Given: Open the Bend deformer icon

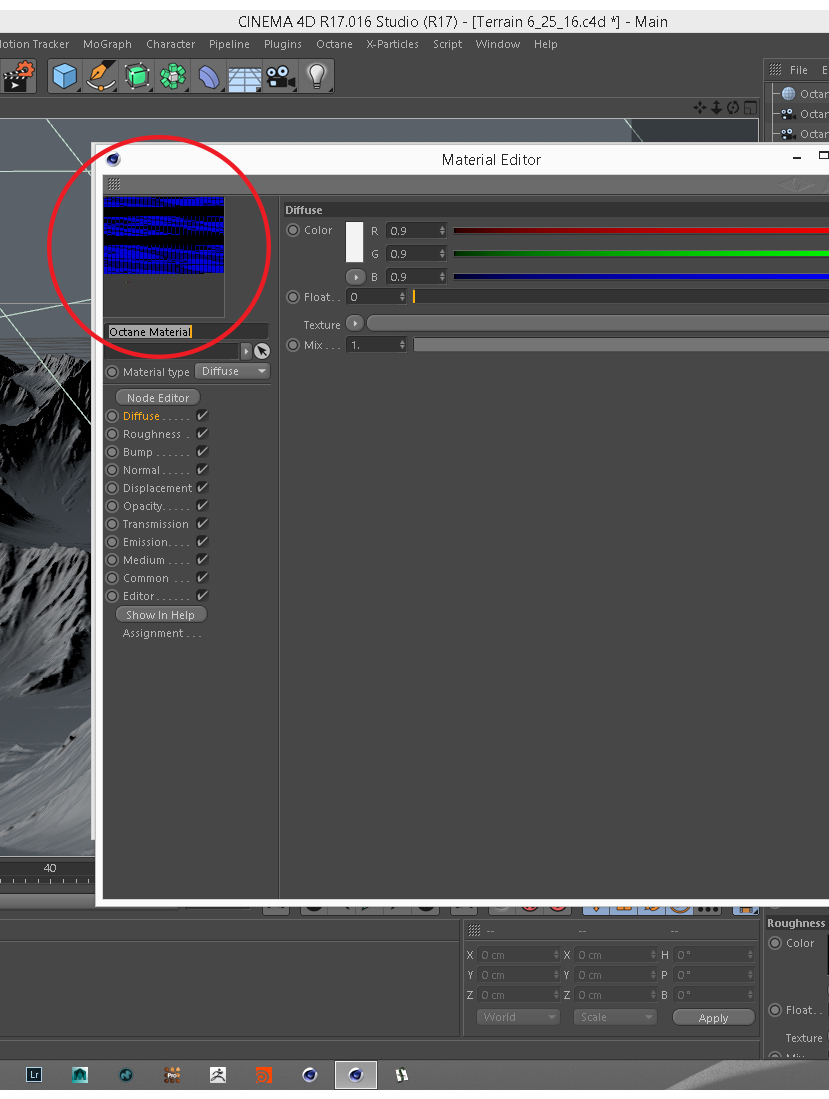Looking at the screenshot, I should point(209,77).
